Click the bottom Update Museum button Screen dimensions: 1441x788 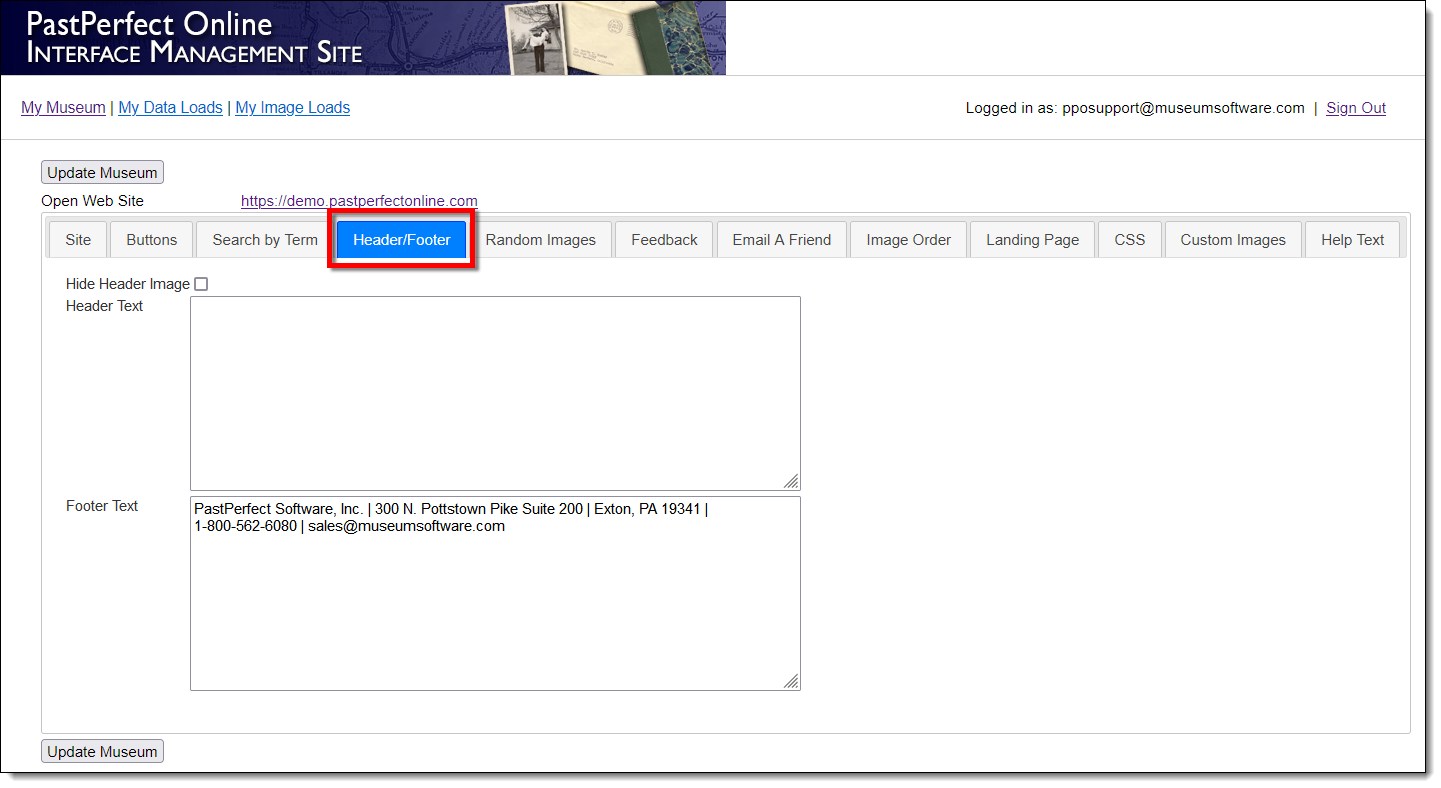click(102, 752)
